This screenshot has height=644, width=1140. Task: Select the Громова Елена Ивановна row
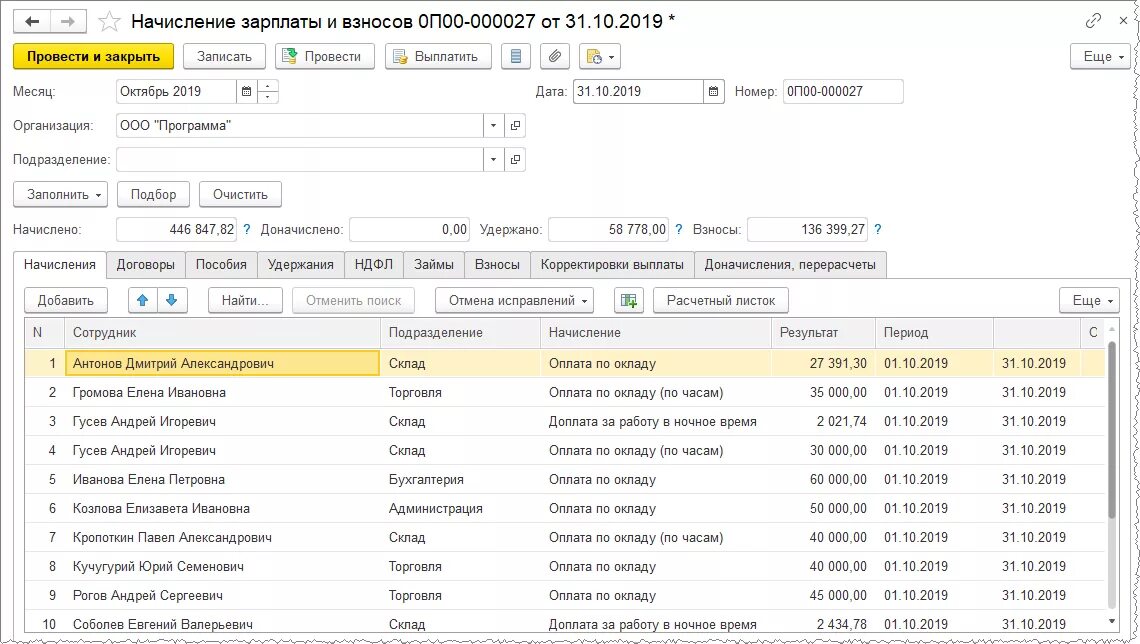564,393
